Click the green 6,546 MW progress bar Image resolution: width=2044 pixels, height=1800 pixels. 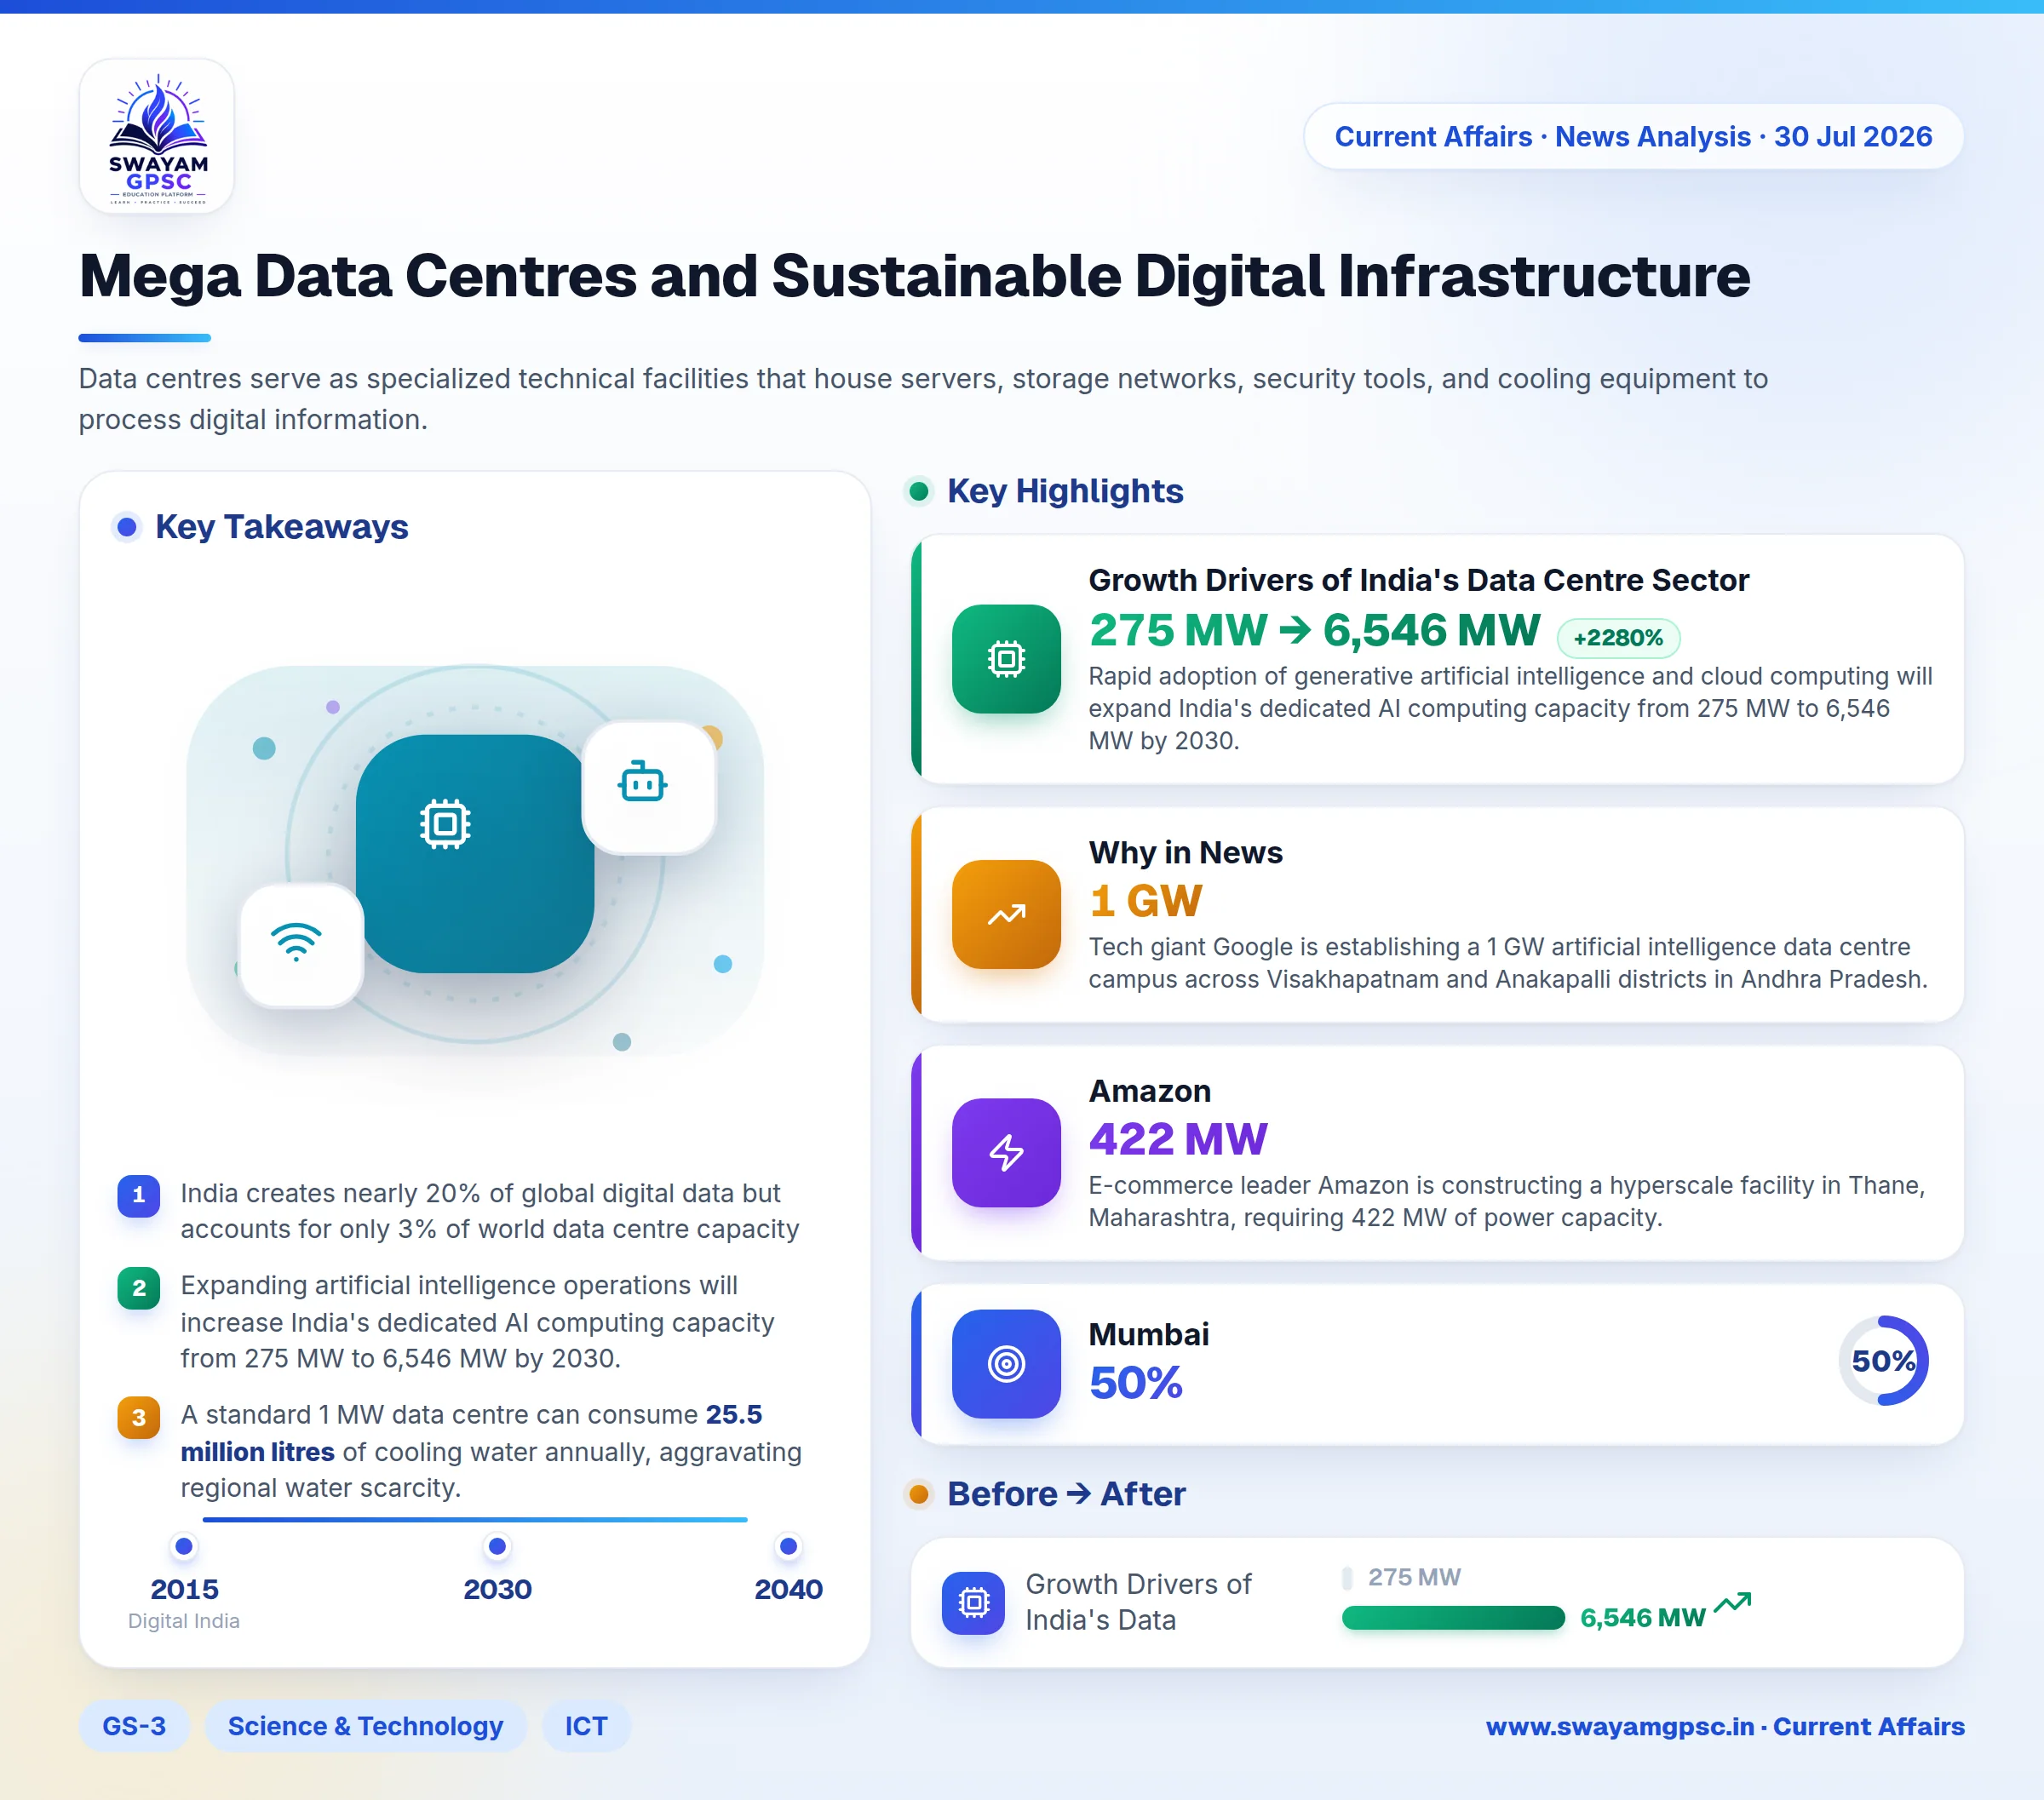(x=1453, y=1618)
